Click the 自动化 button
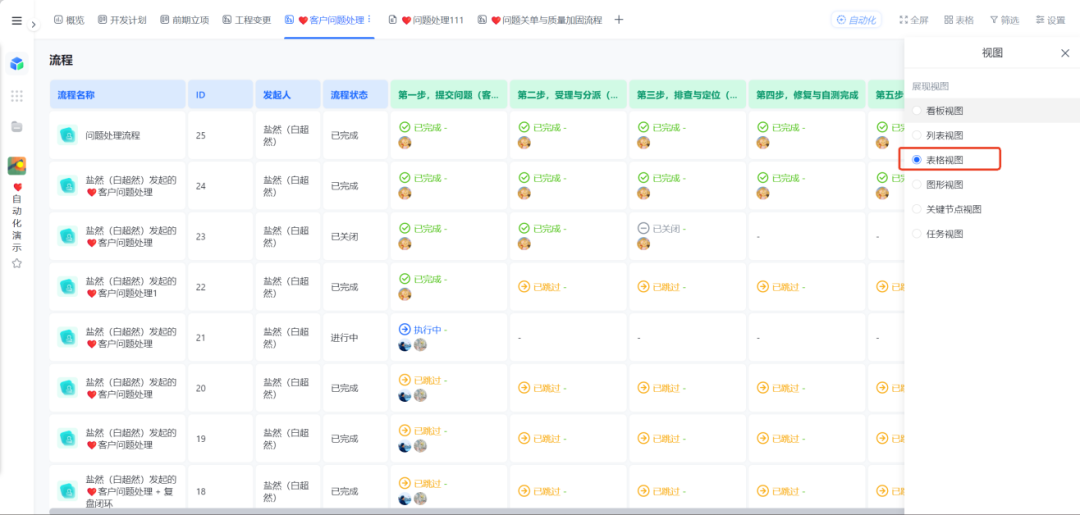 856,20
